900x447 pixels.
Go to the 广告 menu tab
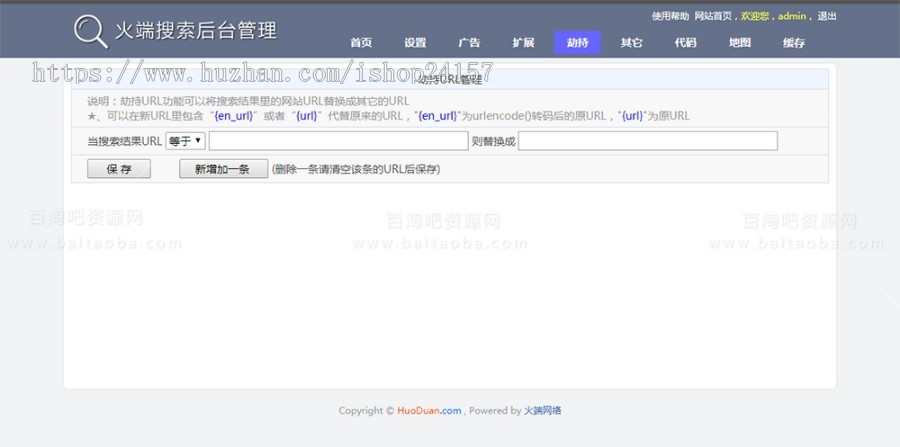pos(469,42)
